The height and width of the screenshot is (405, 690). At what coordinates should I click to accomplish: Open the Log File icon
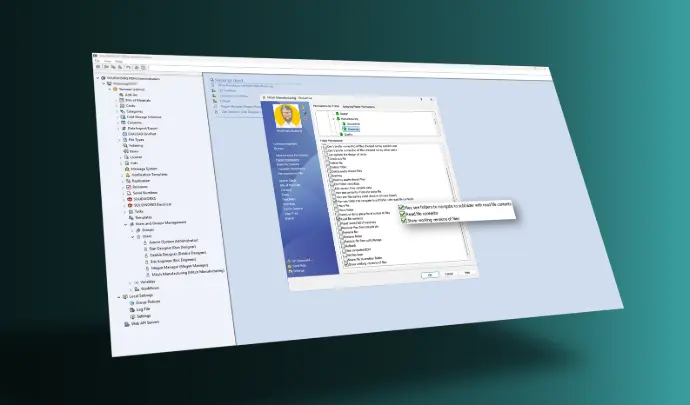click(132, 310)
